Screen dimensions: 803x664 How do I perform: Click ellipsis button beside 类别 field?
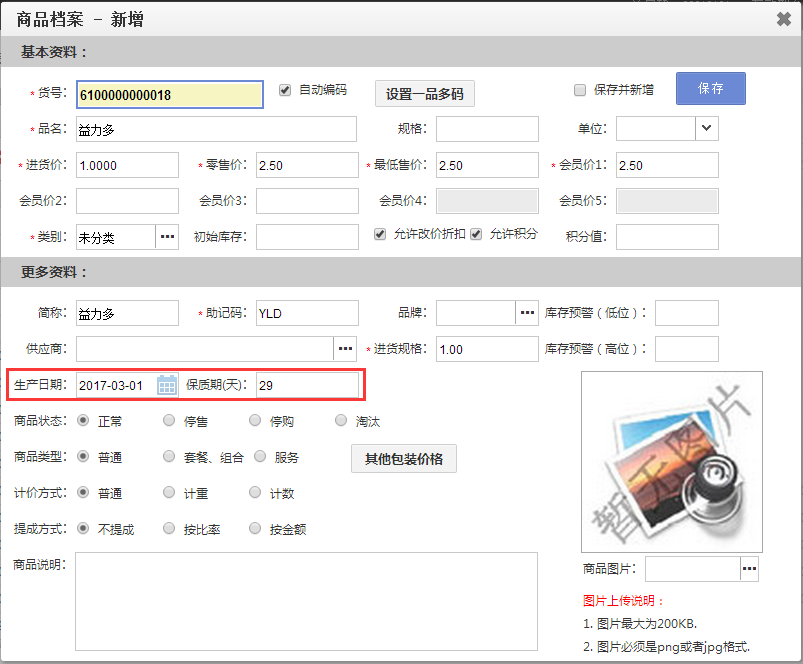pos(167,237)
